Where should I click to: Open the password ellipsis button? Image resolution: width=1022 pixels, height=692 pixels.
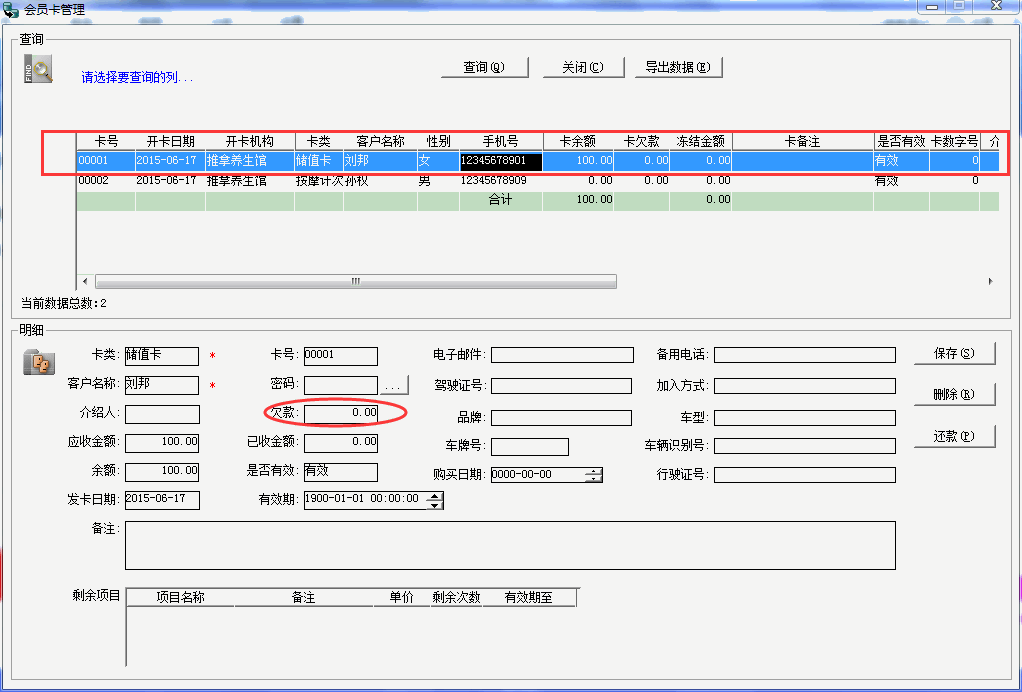click(x=393, y=385)
